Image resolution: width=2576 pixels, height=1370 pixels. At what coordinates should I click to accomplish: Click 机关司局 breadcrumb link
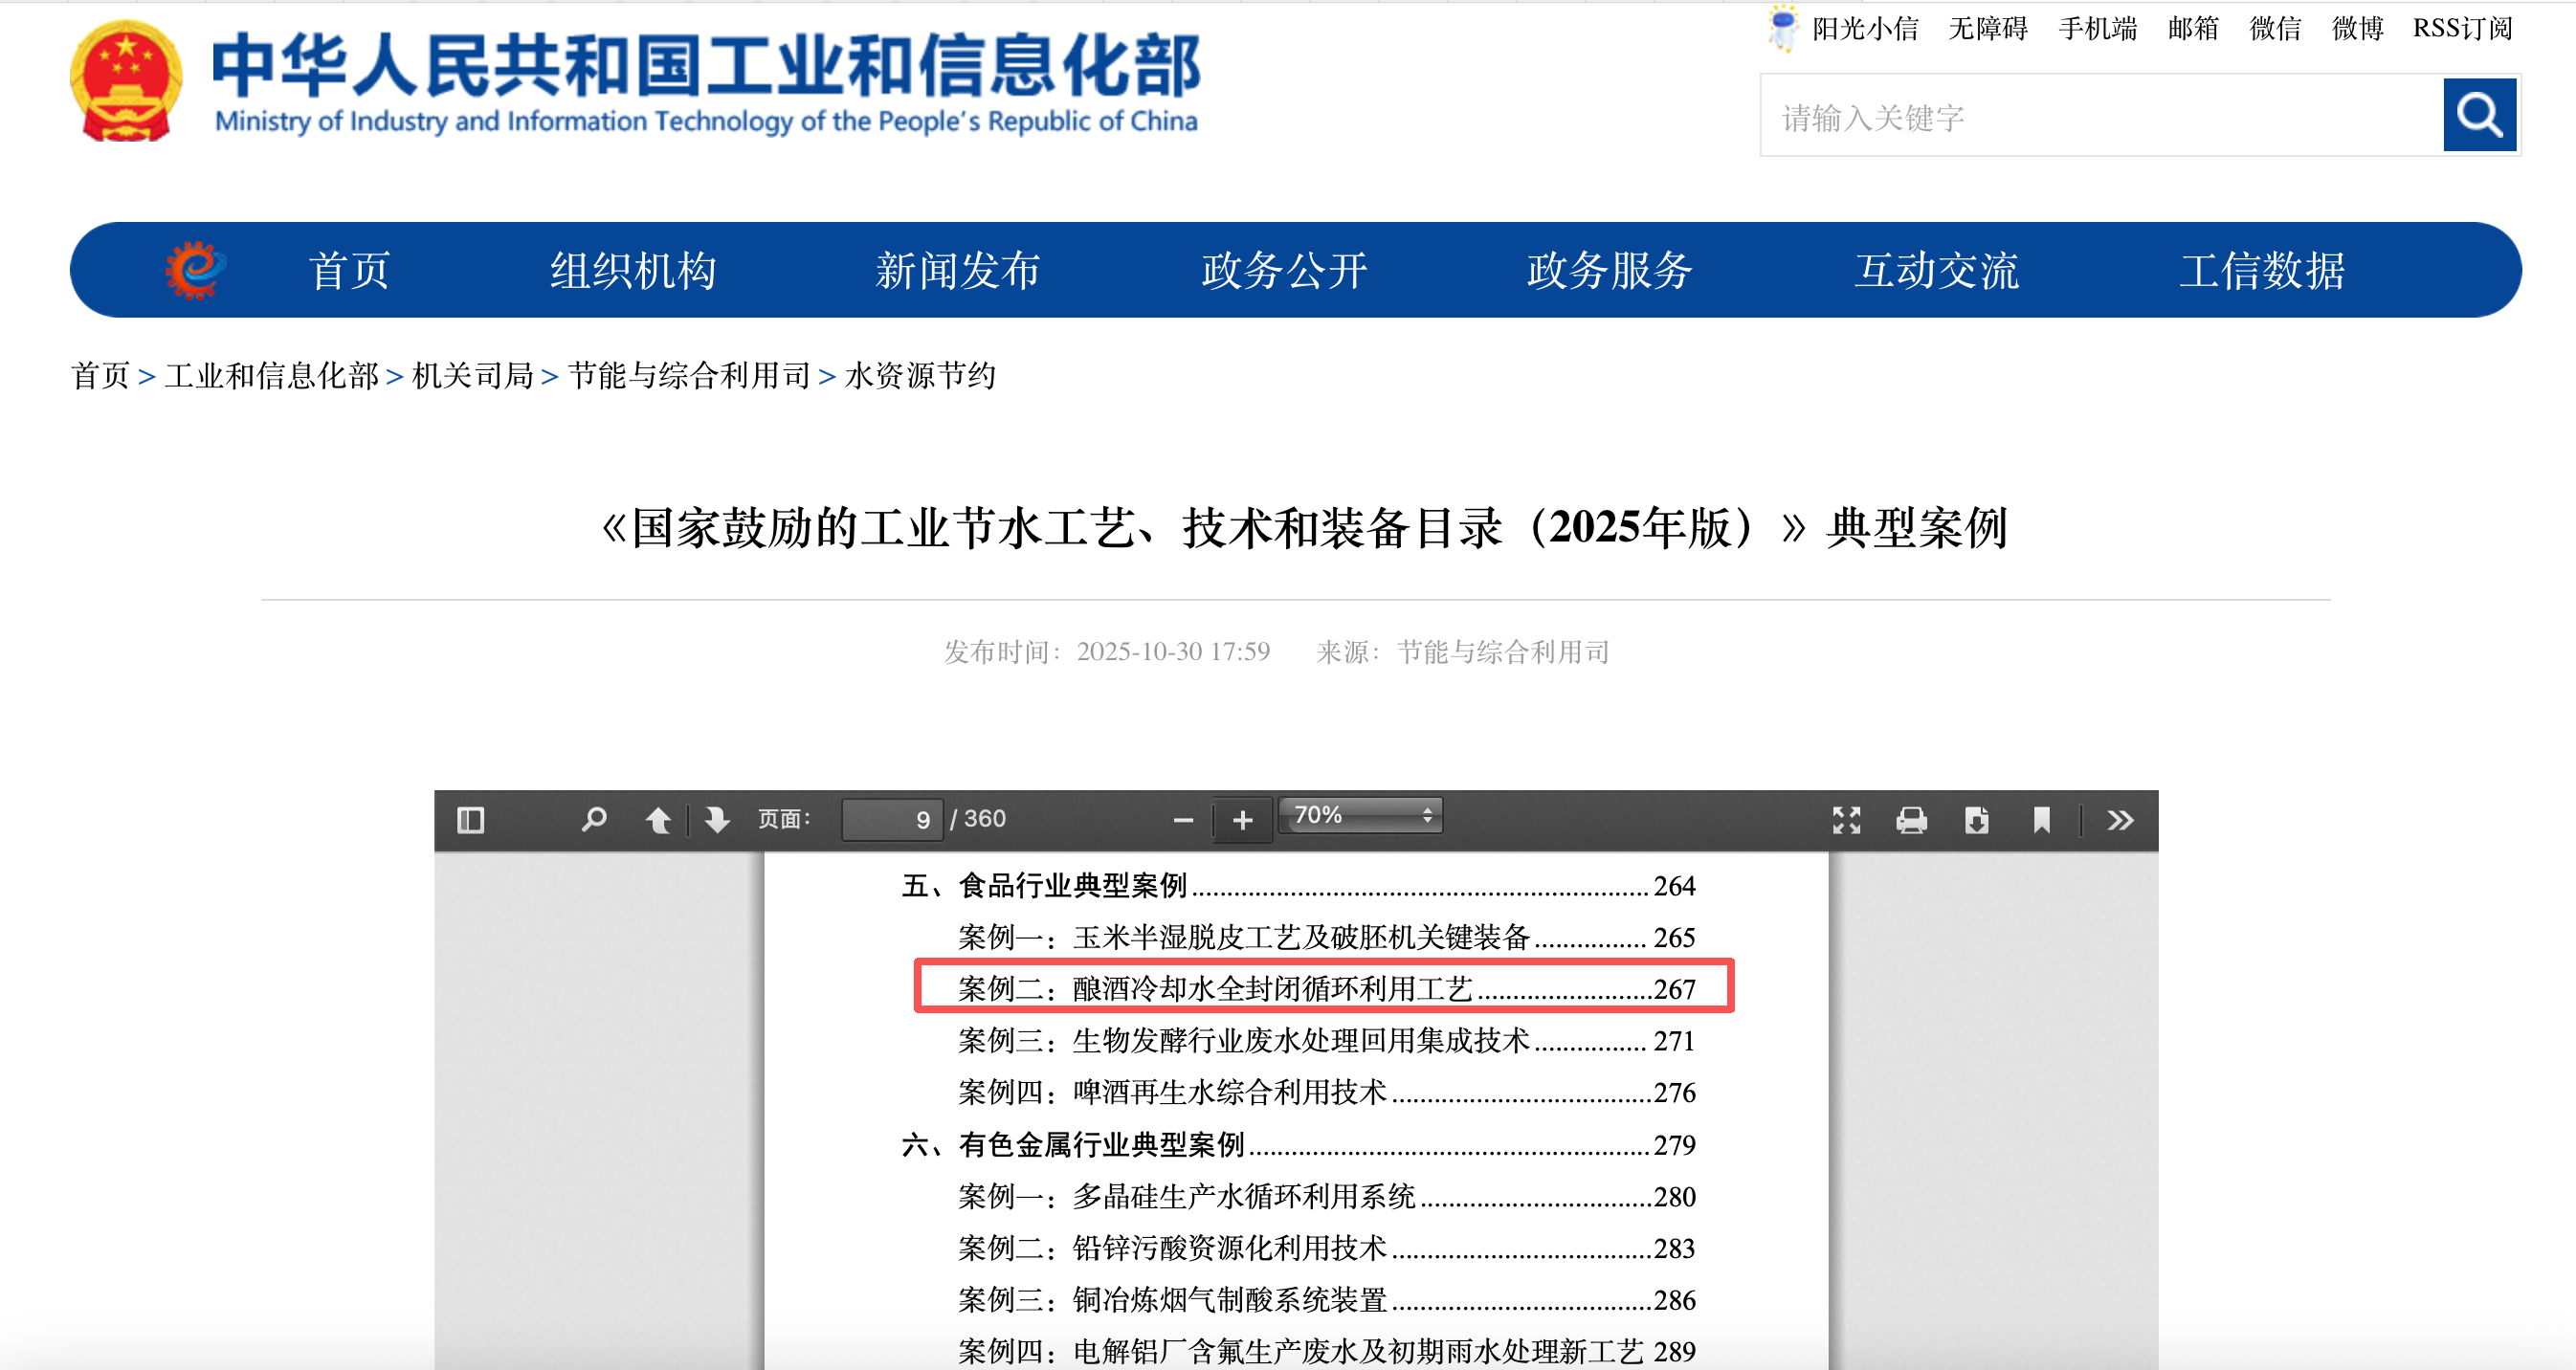click(x=472, y=375)
